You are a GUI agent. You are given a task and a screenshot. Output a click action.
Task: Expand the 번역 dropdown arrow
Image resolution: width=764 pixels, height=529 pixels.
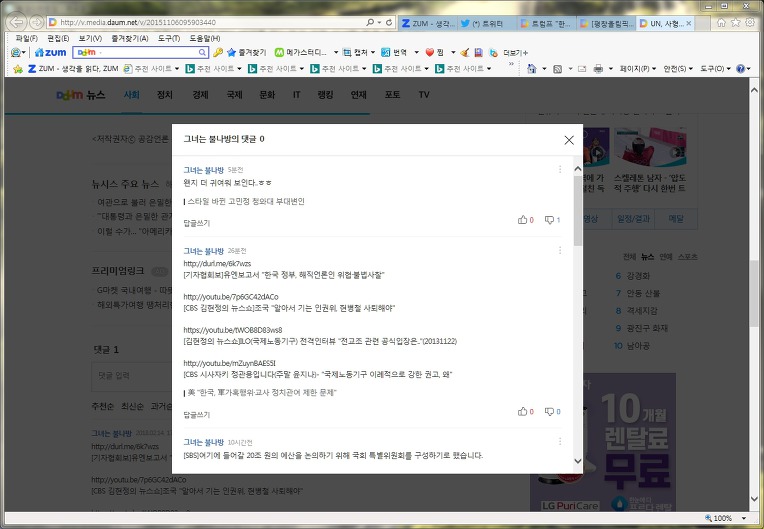pyautogui.click(x=417, y=52)
